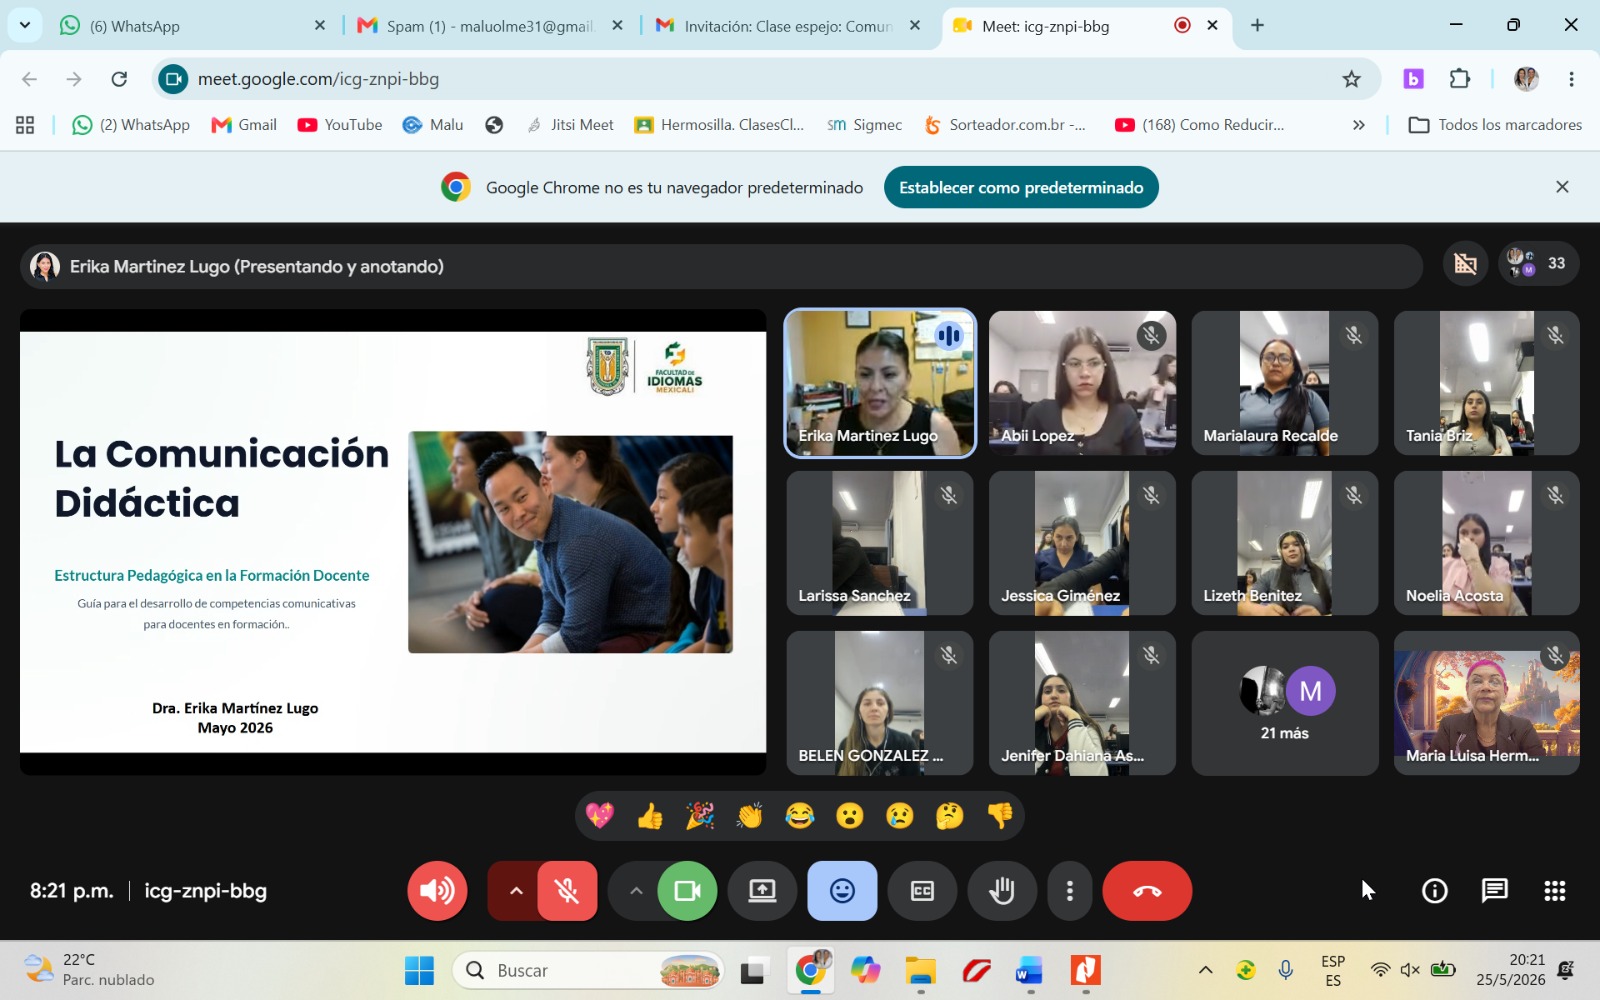Screen dimensions: 1600x1000
Task: Open Chrome profile avatar
Action: pos(1526,79)
